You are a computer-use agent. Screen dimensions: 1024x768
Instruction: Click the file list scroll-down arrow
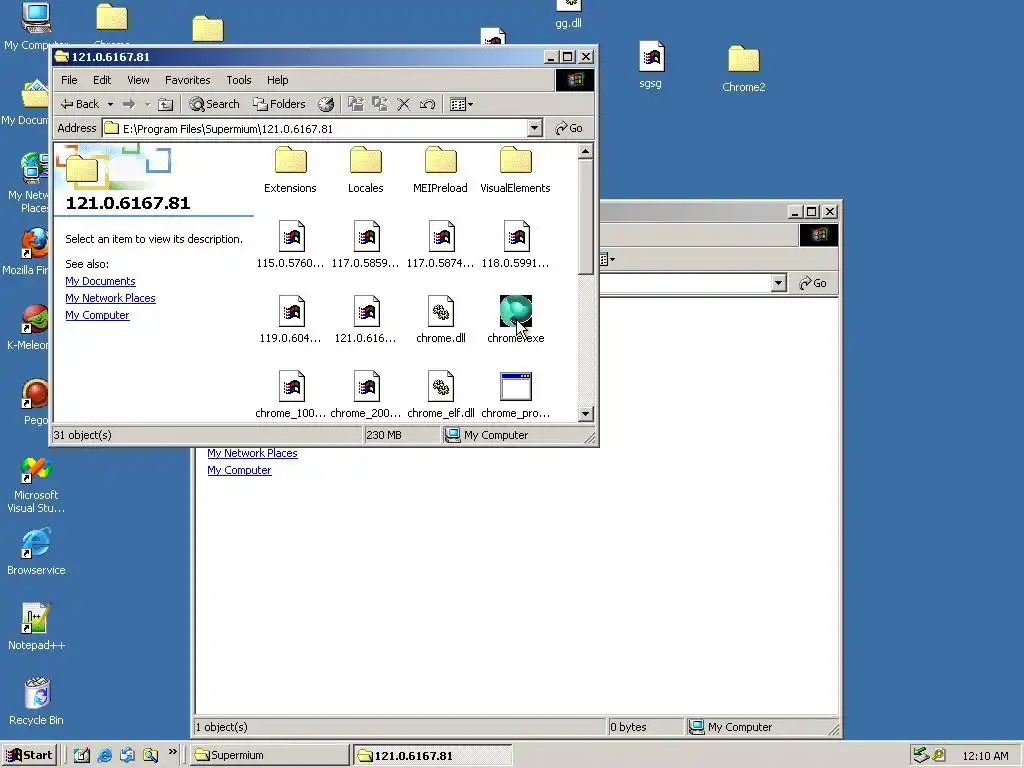coord(585,413)
